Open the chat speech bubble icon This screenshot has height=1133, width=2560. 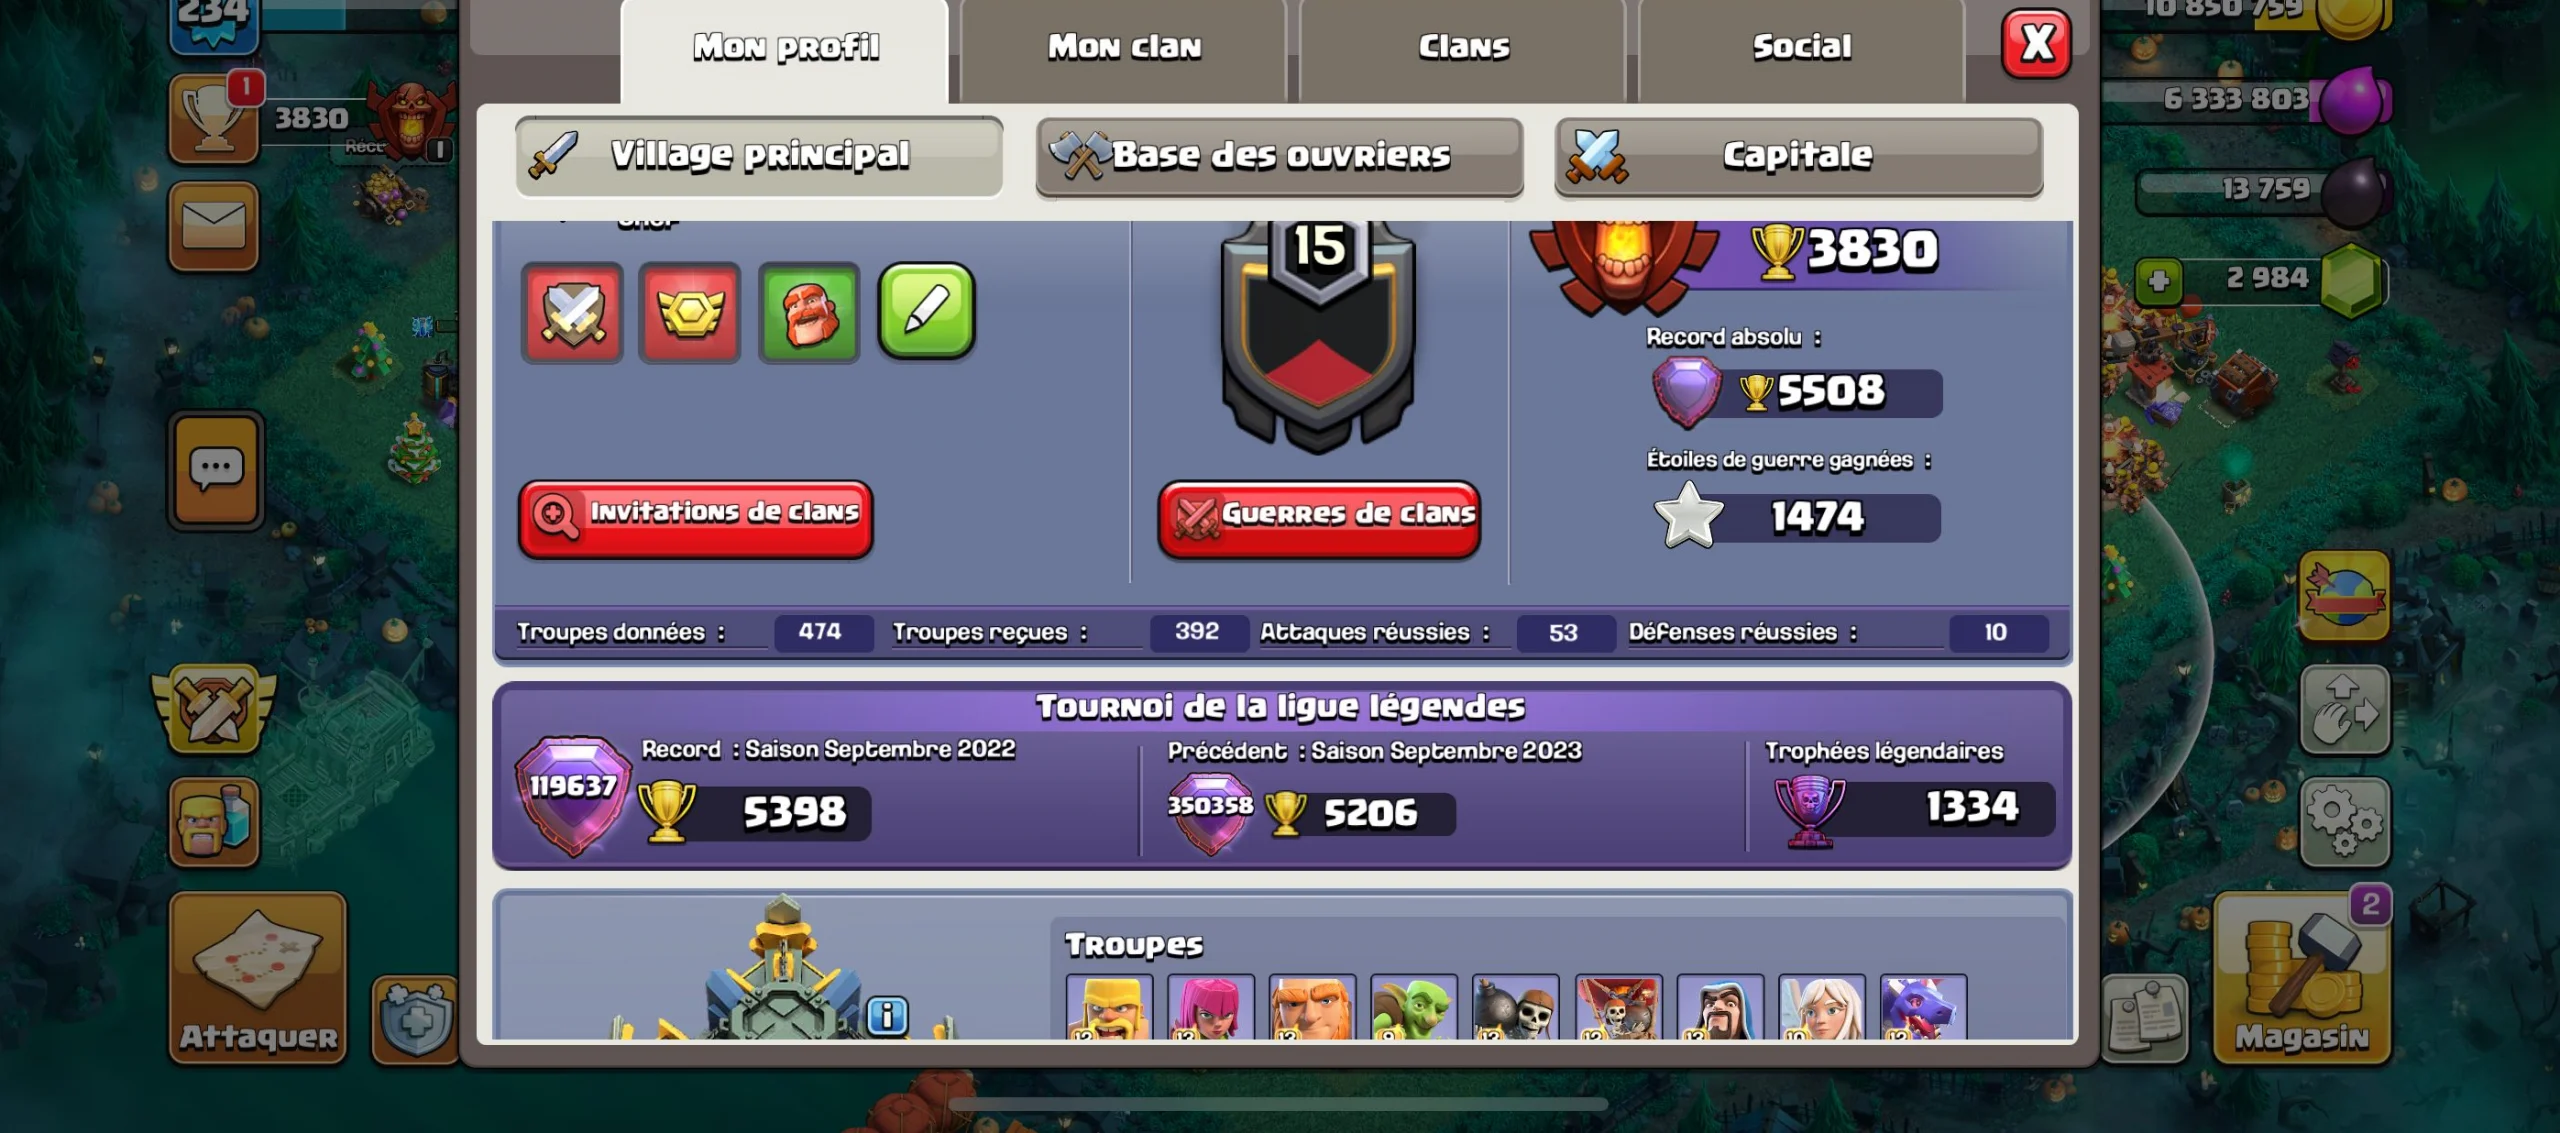pyautogui.click(x=216, y=469)
